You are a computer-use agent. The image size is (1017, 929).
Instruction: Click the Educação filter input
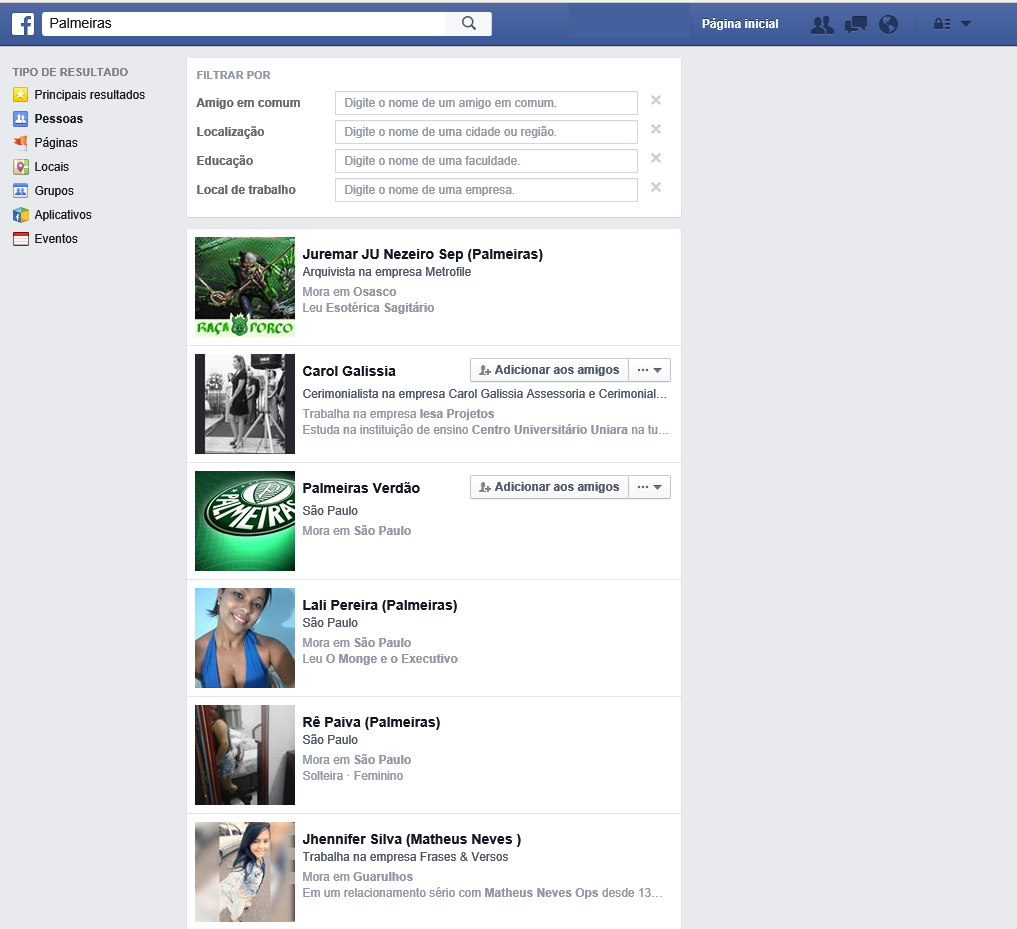click(486, 161)
